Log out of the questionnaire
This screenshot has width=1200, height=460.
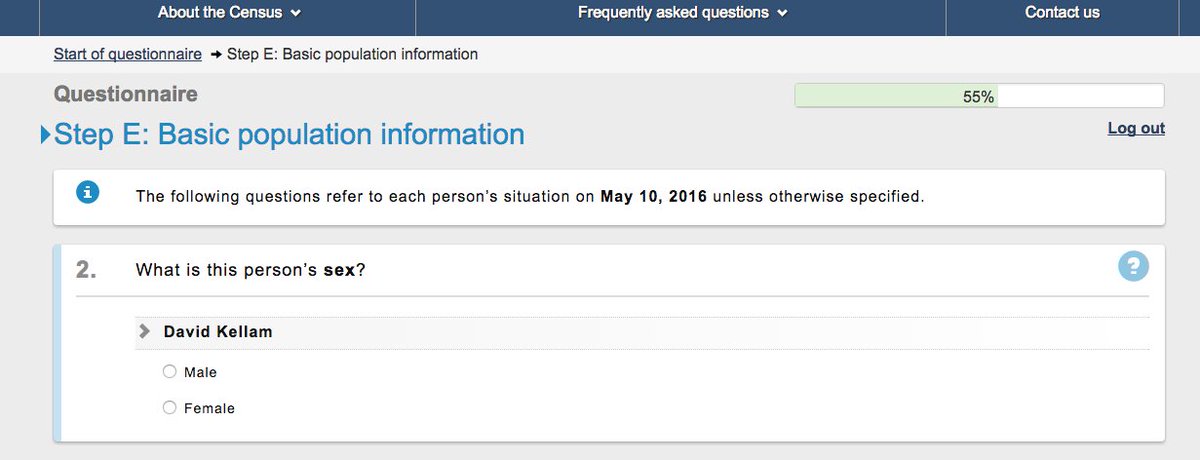pyautogui.click(x=1136, y=128)
